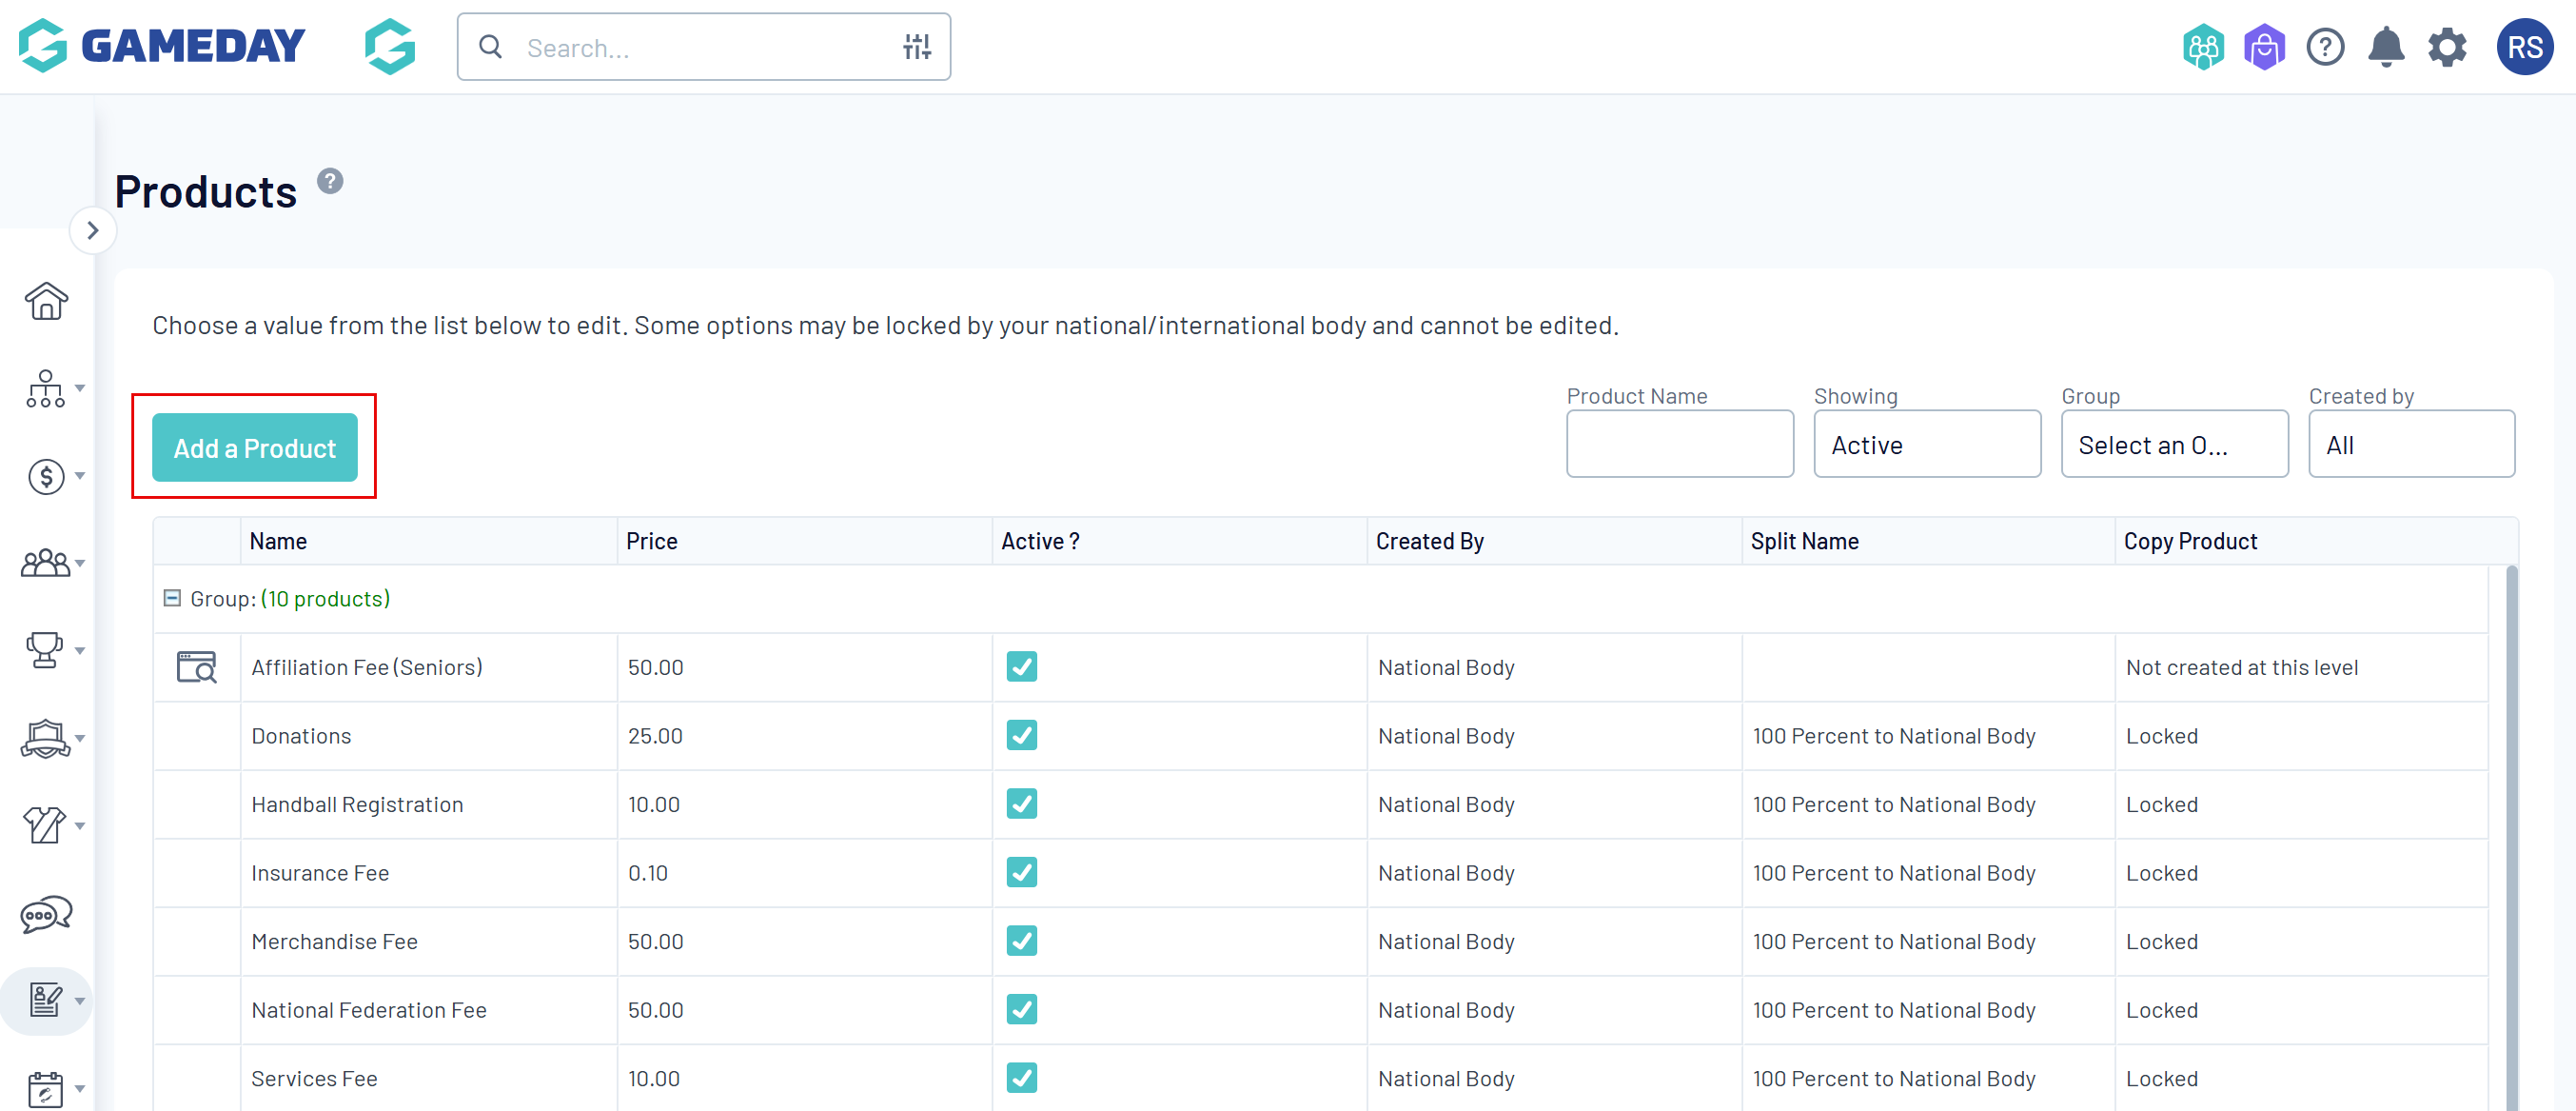Collapse the 10 products group
Viewport: 2576px width, 1111px height.
pyautogui.click(x=172, y=598)
